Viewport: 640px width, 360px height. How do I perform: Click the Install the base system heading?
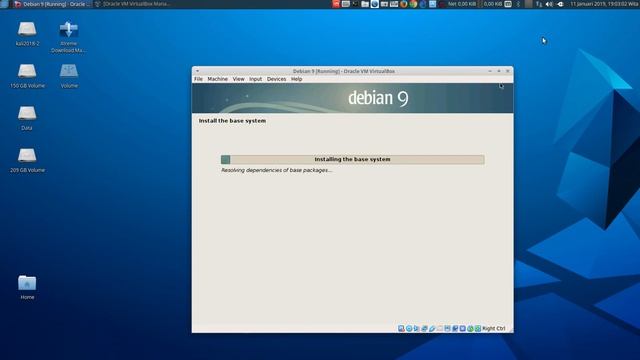coord(232,121)
